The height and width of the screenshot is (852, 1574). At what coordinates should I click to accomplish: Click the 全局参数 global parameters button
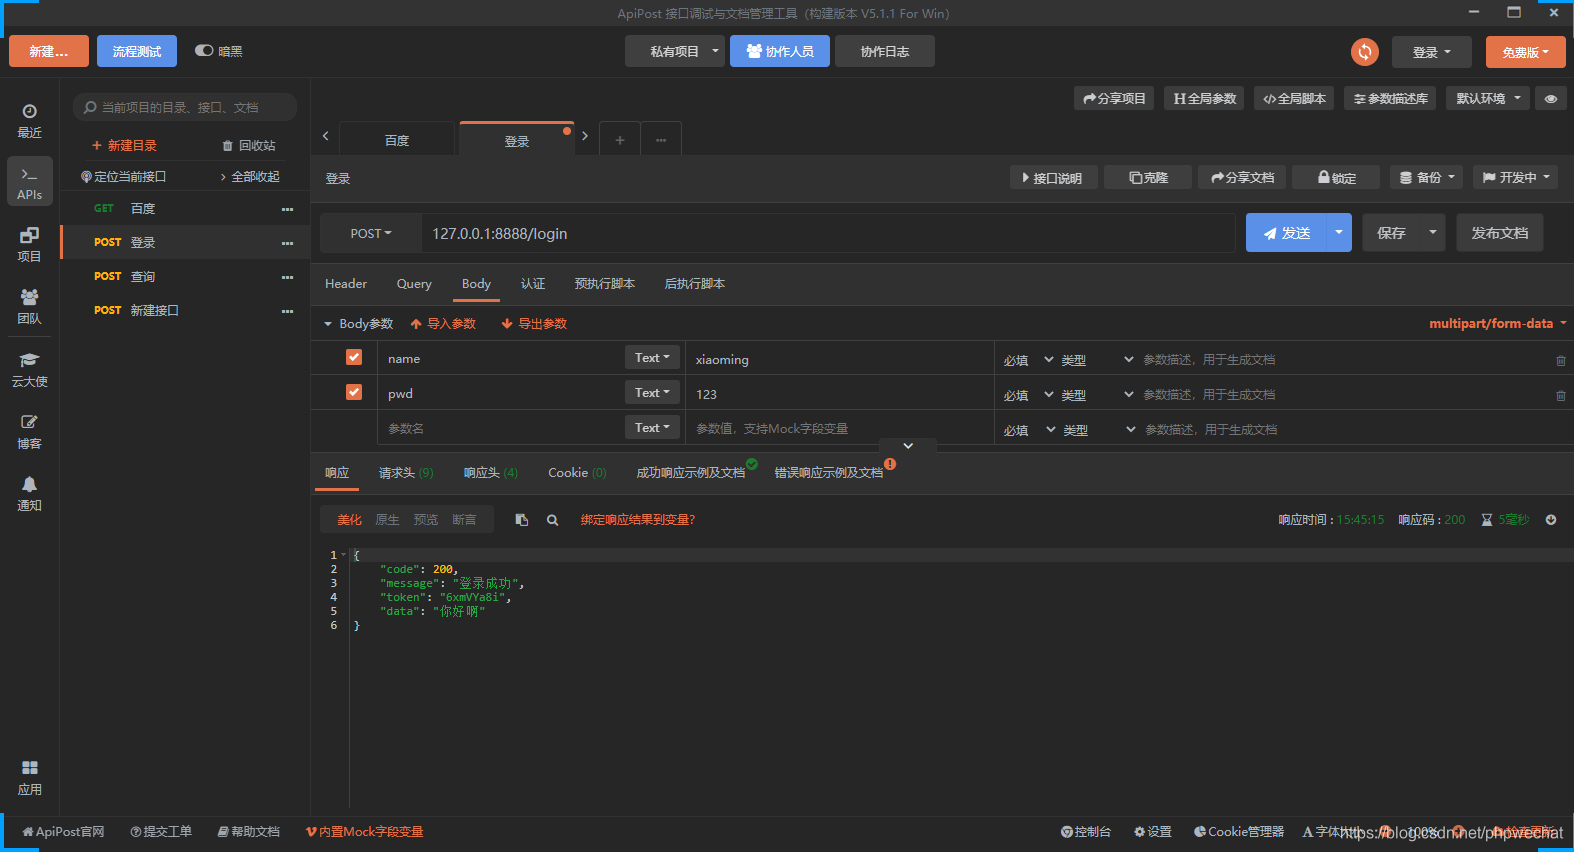pos(1204,98)
